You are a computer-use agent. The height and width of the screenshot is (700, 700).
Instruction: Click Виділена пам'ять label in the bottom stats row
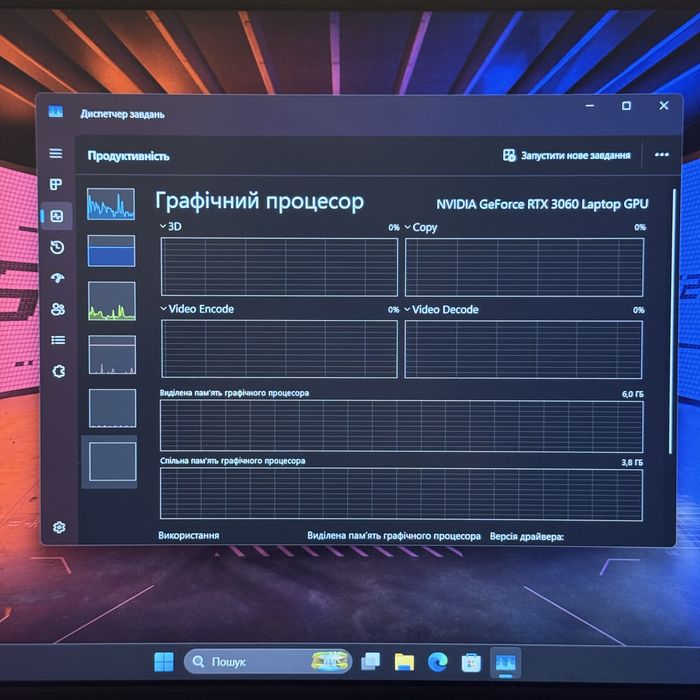(394, 536)
